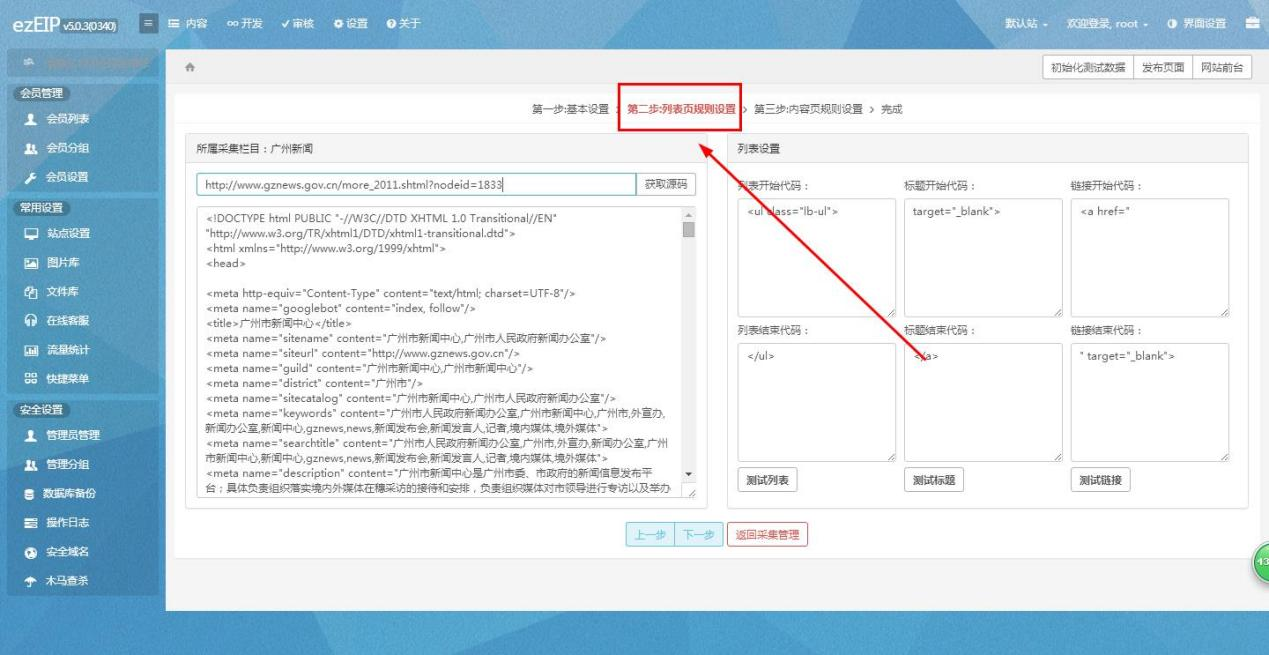
Task: Open the 关于 top menu
Action: tap(402, 23)
